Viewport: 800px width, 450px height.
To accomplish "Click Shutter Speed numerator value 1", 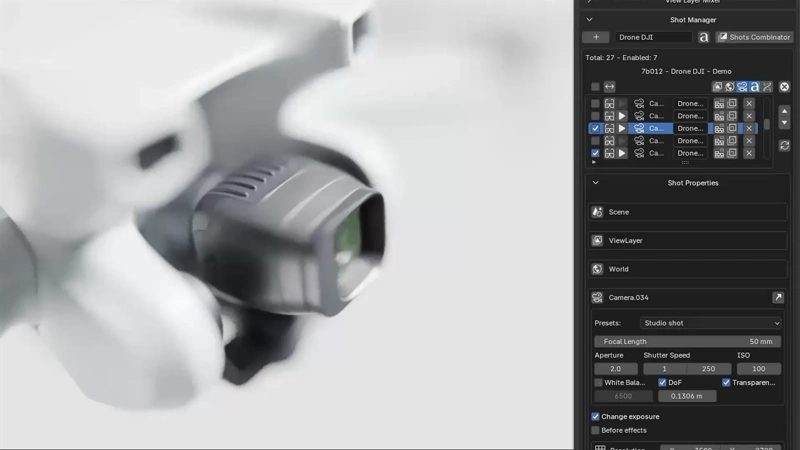I will [664, 368].
